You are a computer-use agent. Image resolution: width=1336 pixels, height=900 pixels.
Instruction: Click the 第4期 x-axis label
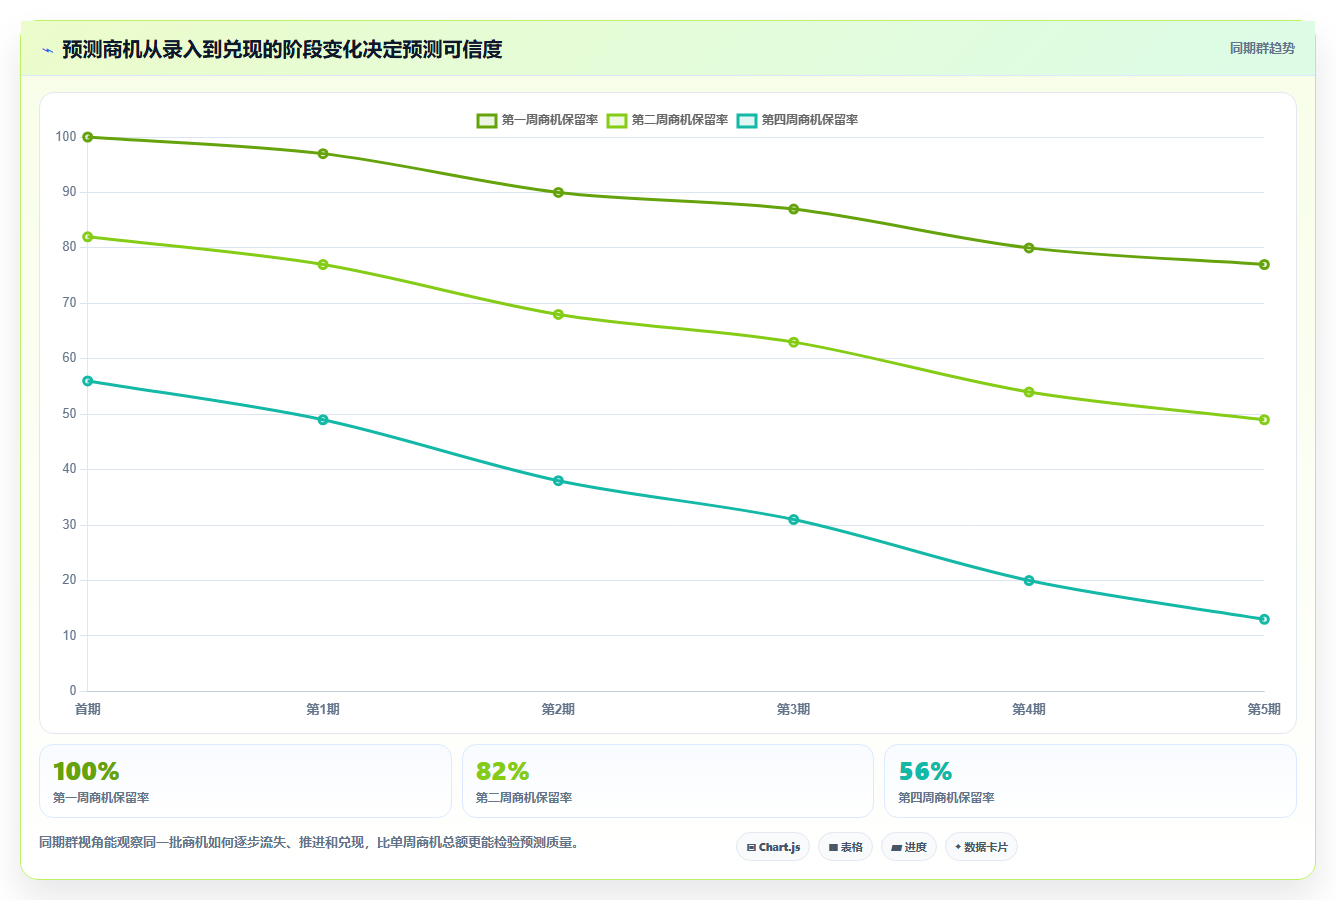pos(1029,709)
